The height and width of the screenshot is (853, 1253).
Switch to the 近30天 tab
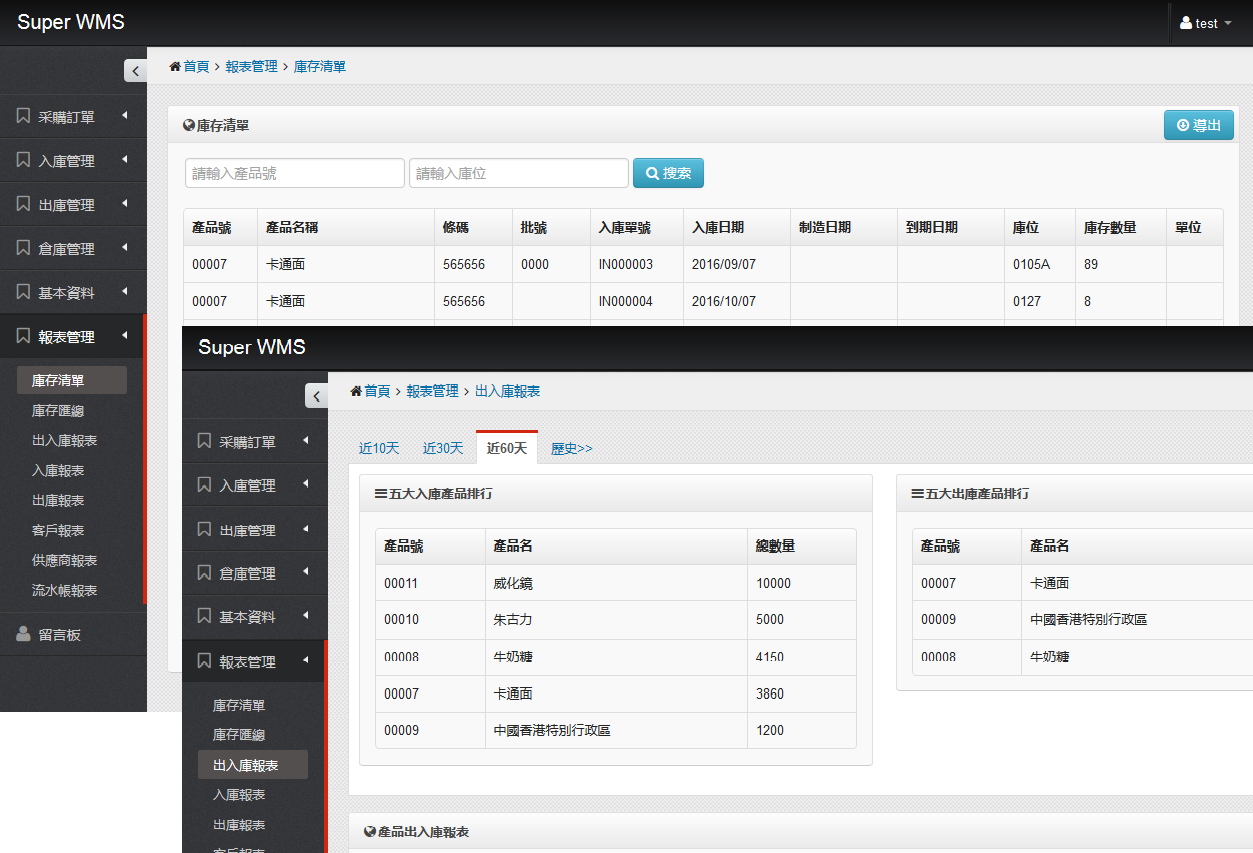click(x=443, y=448)
